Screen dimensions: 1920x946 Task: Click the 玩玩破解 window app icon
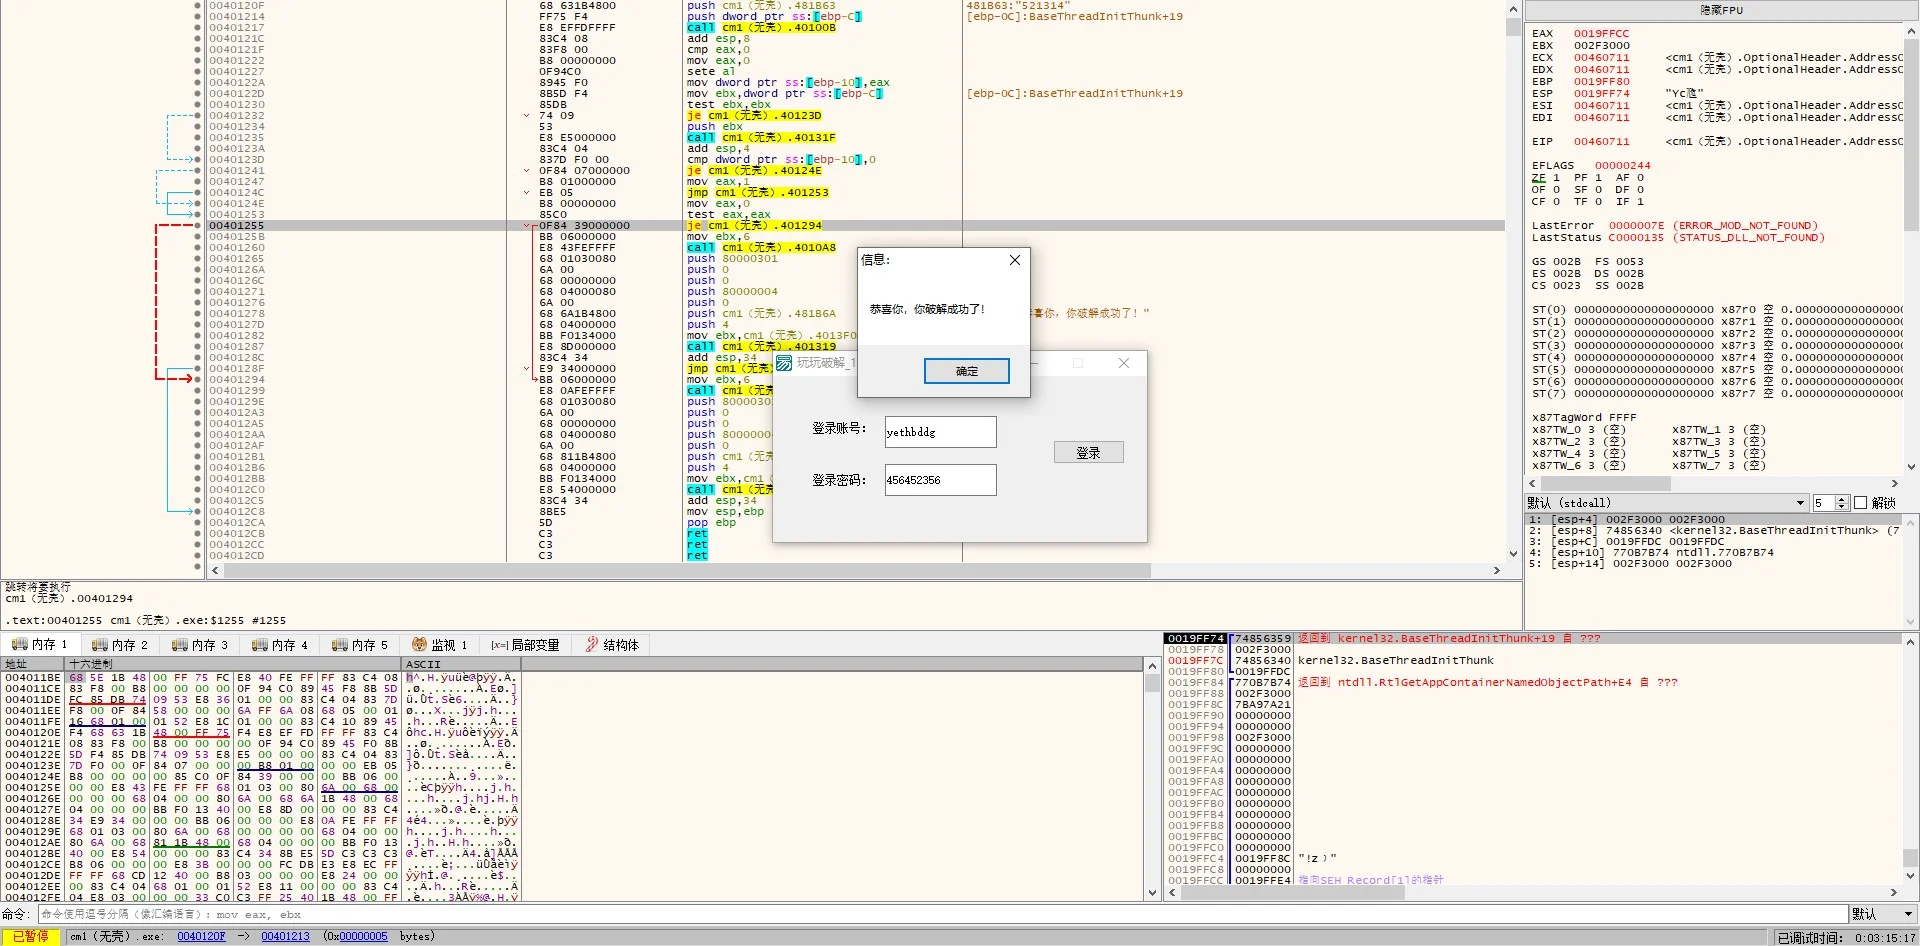point(785,363)
